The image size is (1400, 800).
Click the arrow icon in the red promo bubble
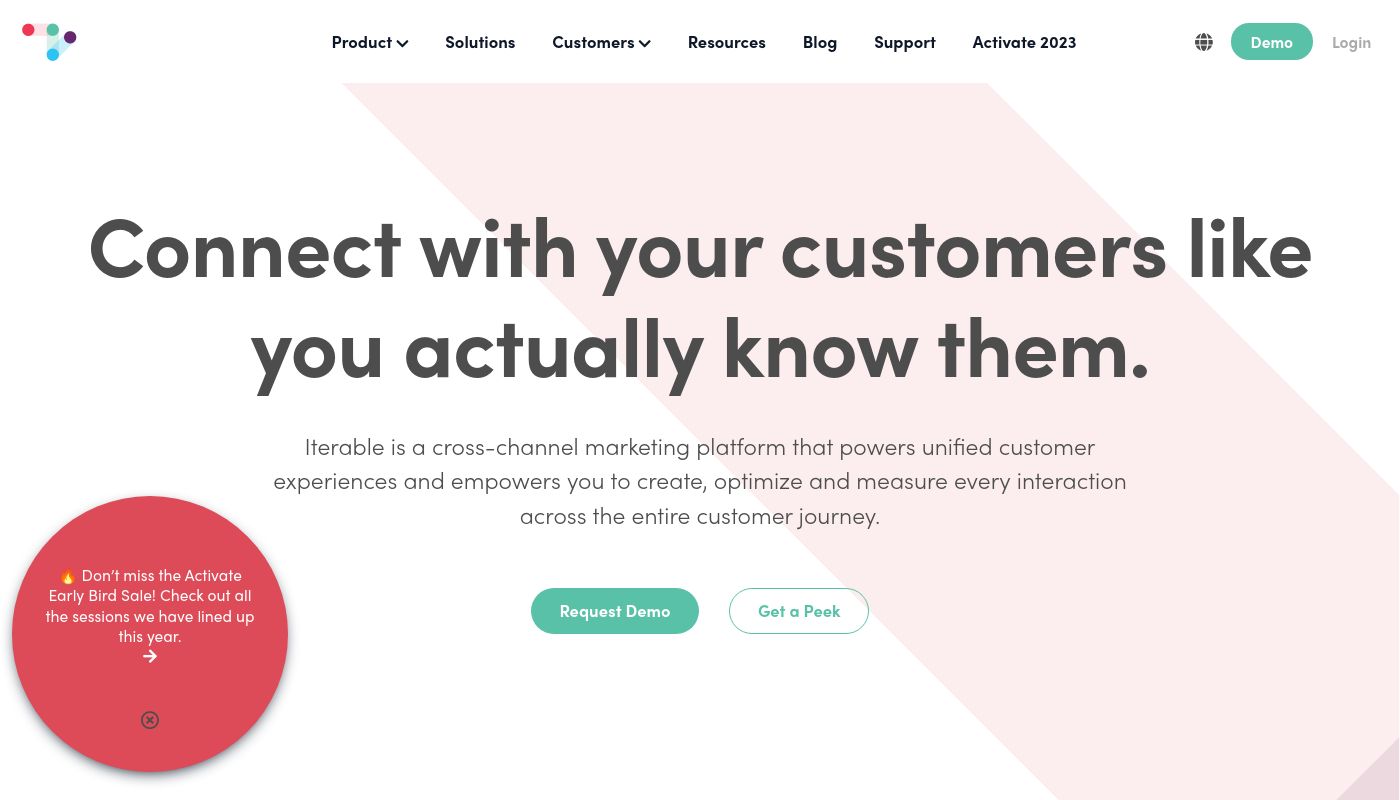pos(150,657)
